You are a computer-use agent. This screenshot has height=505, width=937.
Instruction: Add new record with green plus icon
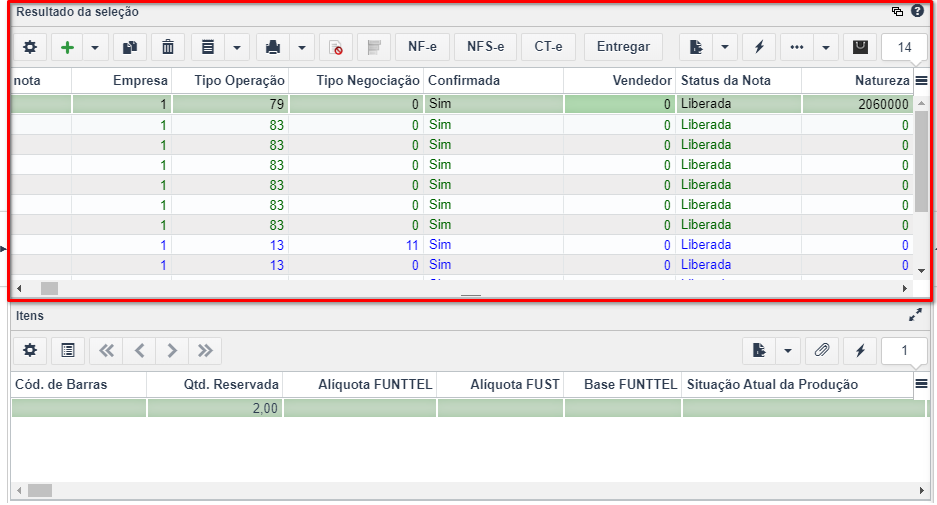[x=68, y=47]
